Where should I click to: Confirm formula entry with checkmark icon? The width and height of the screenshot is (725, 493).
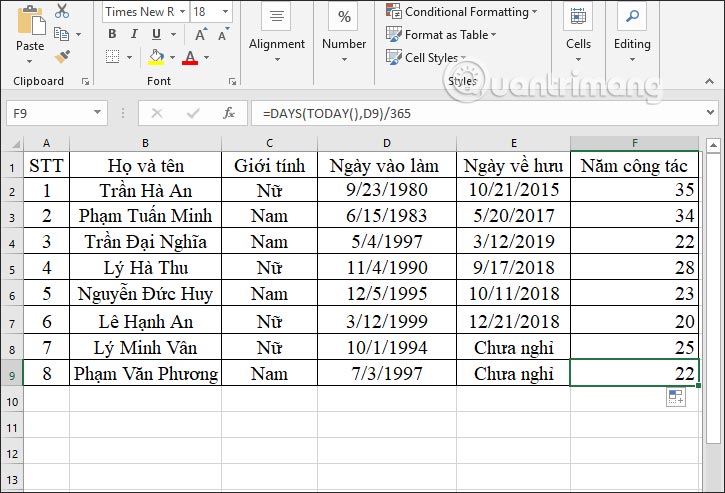click(x=193, y=113)
